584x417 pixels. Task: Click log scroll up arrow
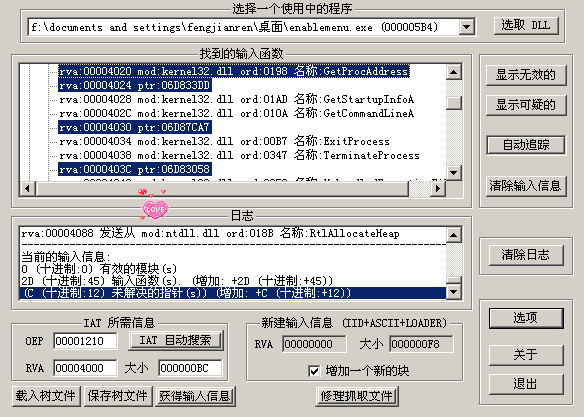(454, 235)
